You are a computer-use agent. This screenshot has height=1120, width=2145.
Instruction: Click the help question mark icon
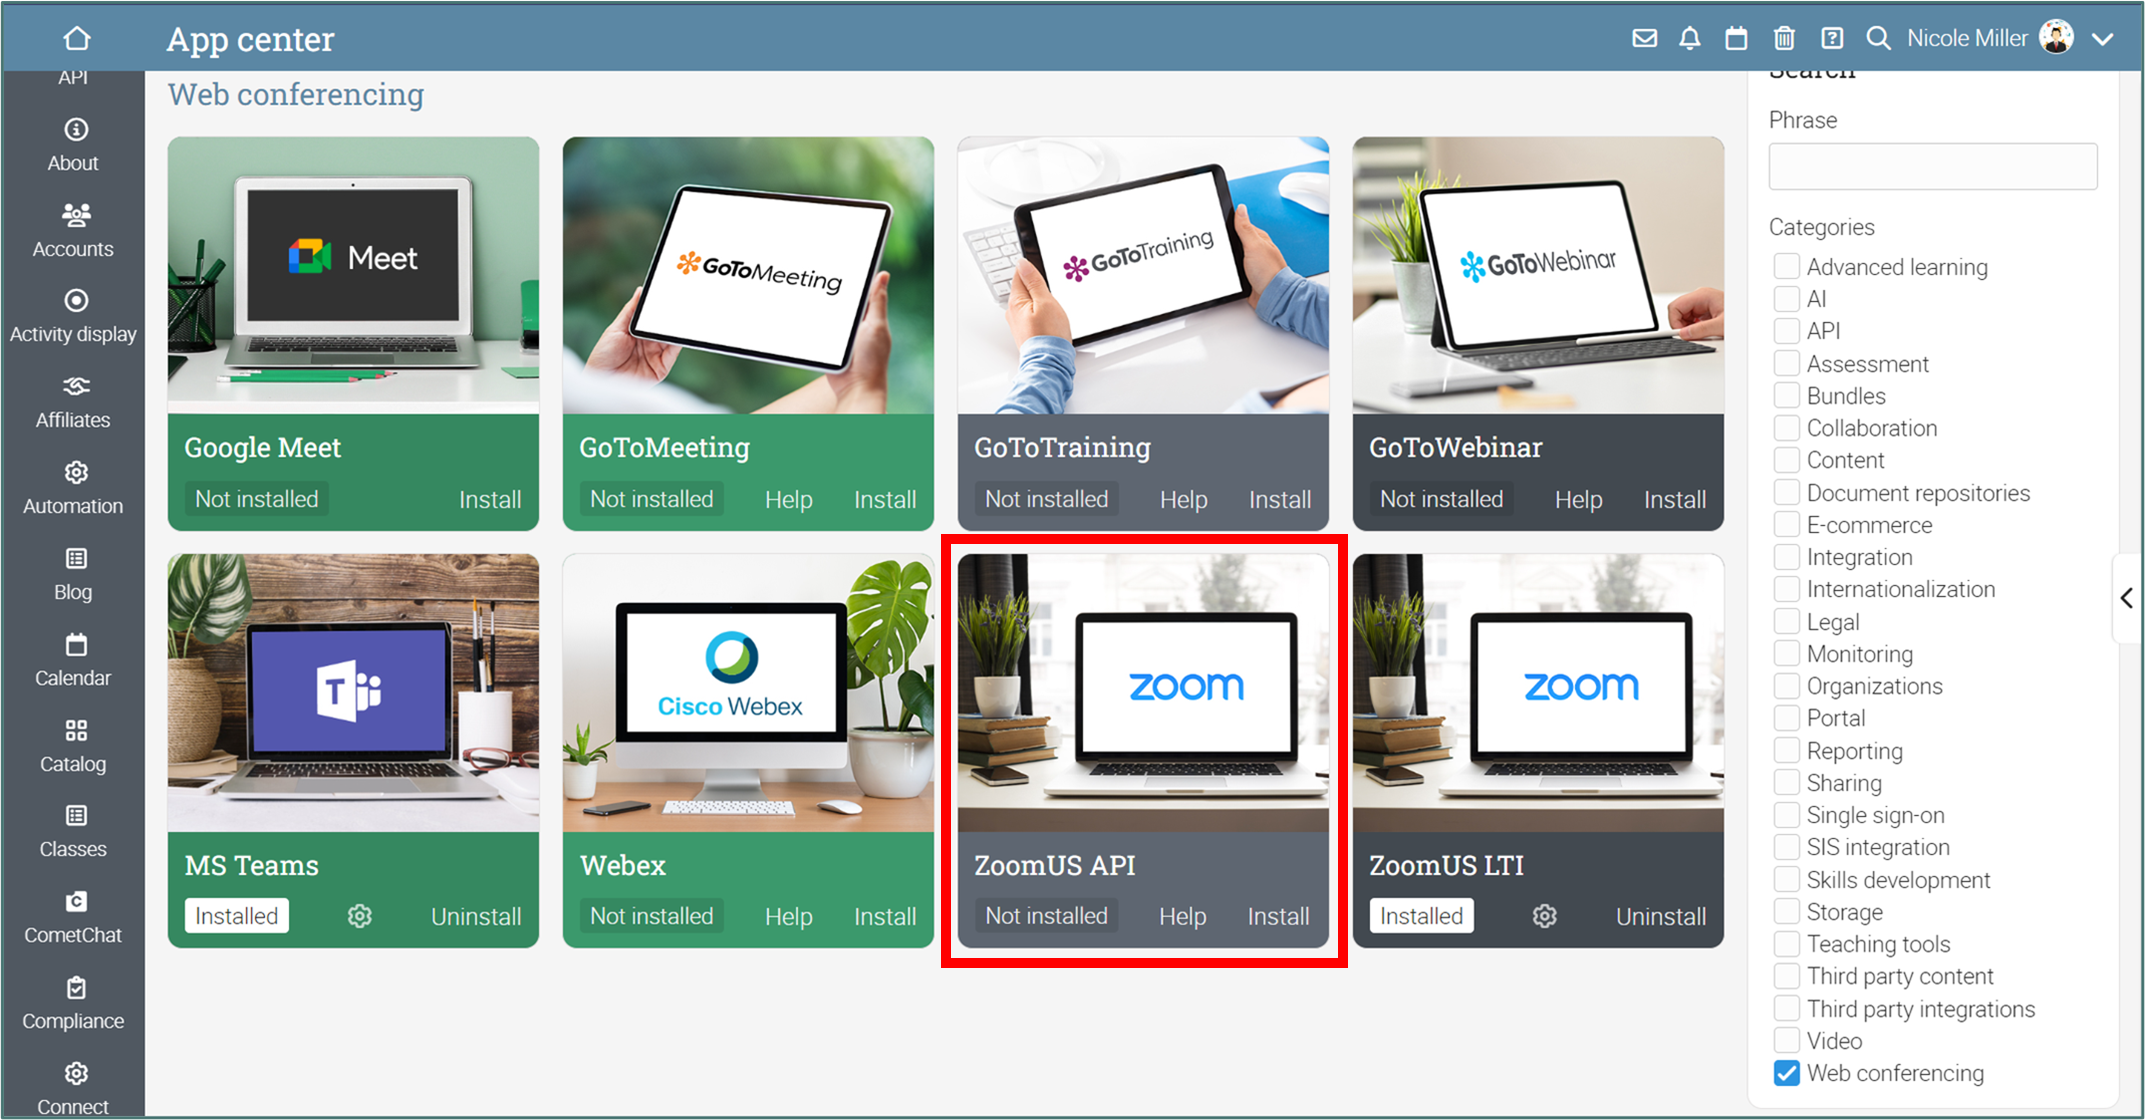point(1831,38)
